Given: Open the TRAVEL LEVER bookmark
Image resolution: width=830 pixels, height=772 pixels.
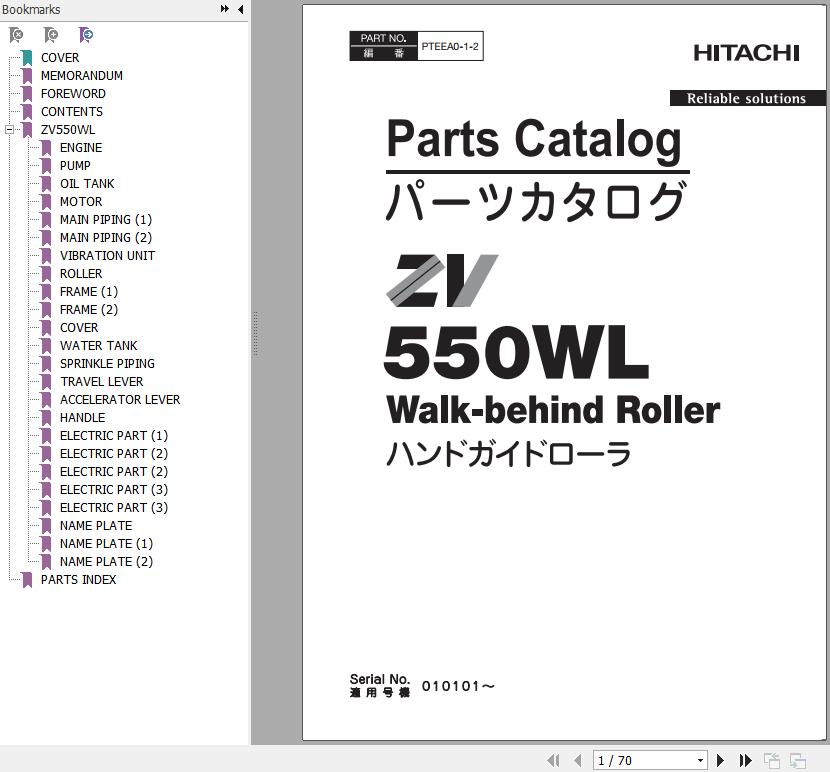Looking at the screenshot, I should (x=102, y=382).
